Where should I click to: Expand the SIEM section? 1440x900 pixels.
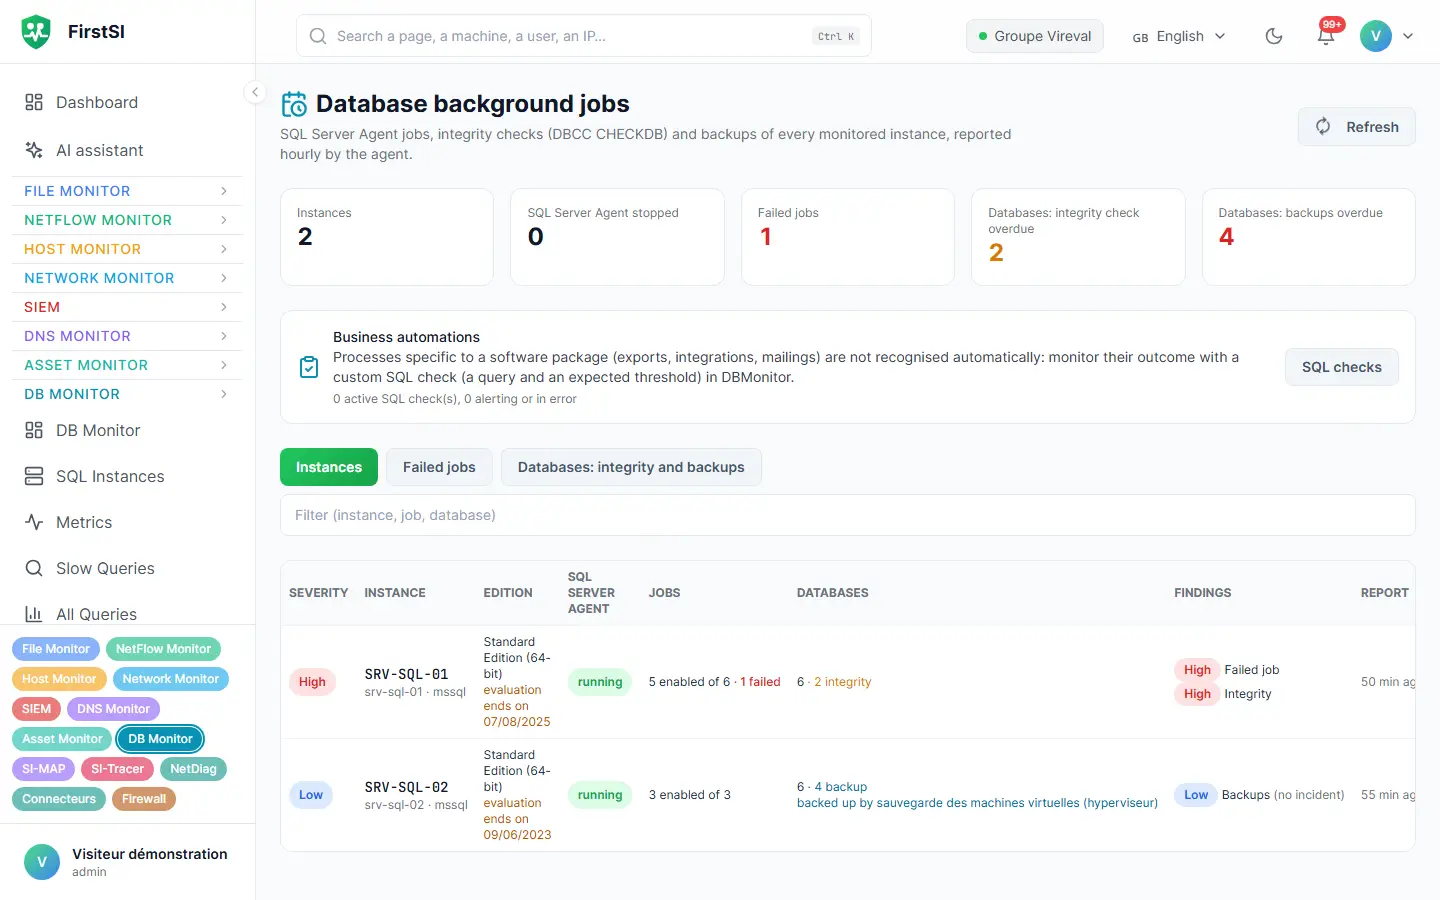click(x=127, y=307)
